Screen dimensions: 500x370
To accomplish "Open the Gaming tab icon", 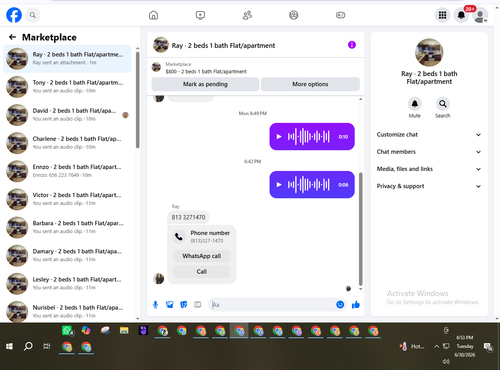I will [340, 15].
